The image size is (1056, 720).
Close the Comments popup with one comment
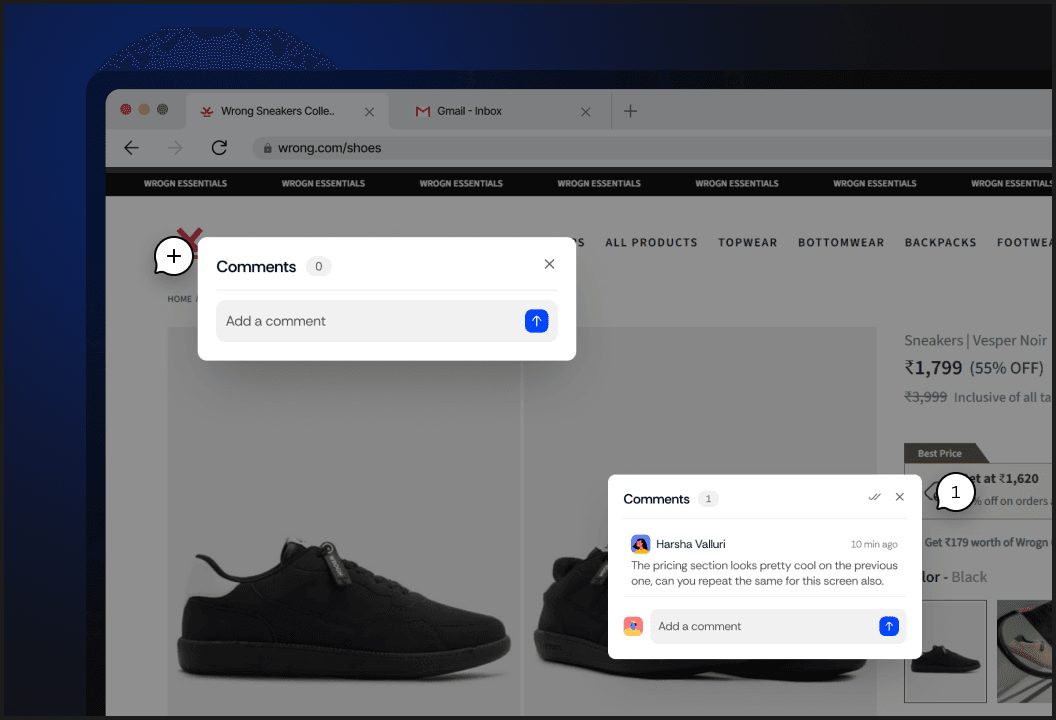[x=900, y=497]
